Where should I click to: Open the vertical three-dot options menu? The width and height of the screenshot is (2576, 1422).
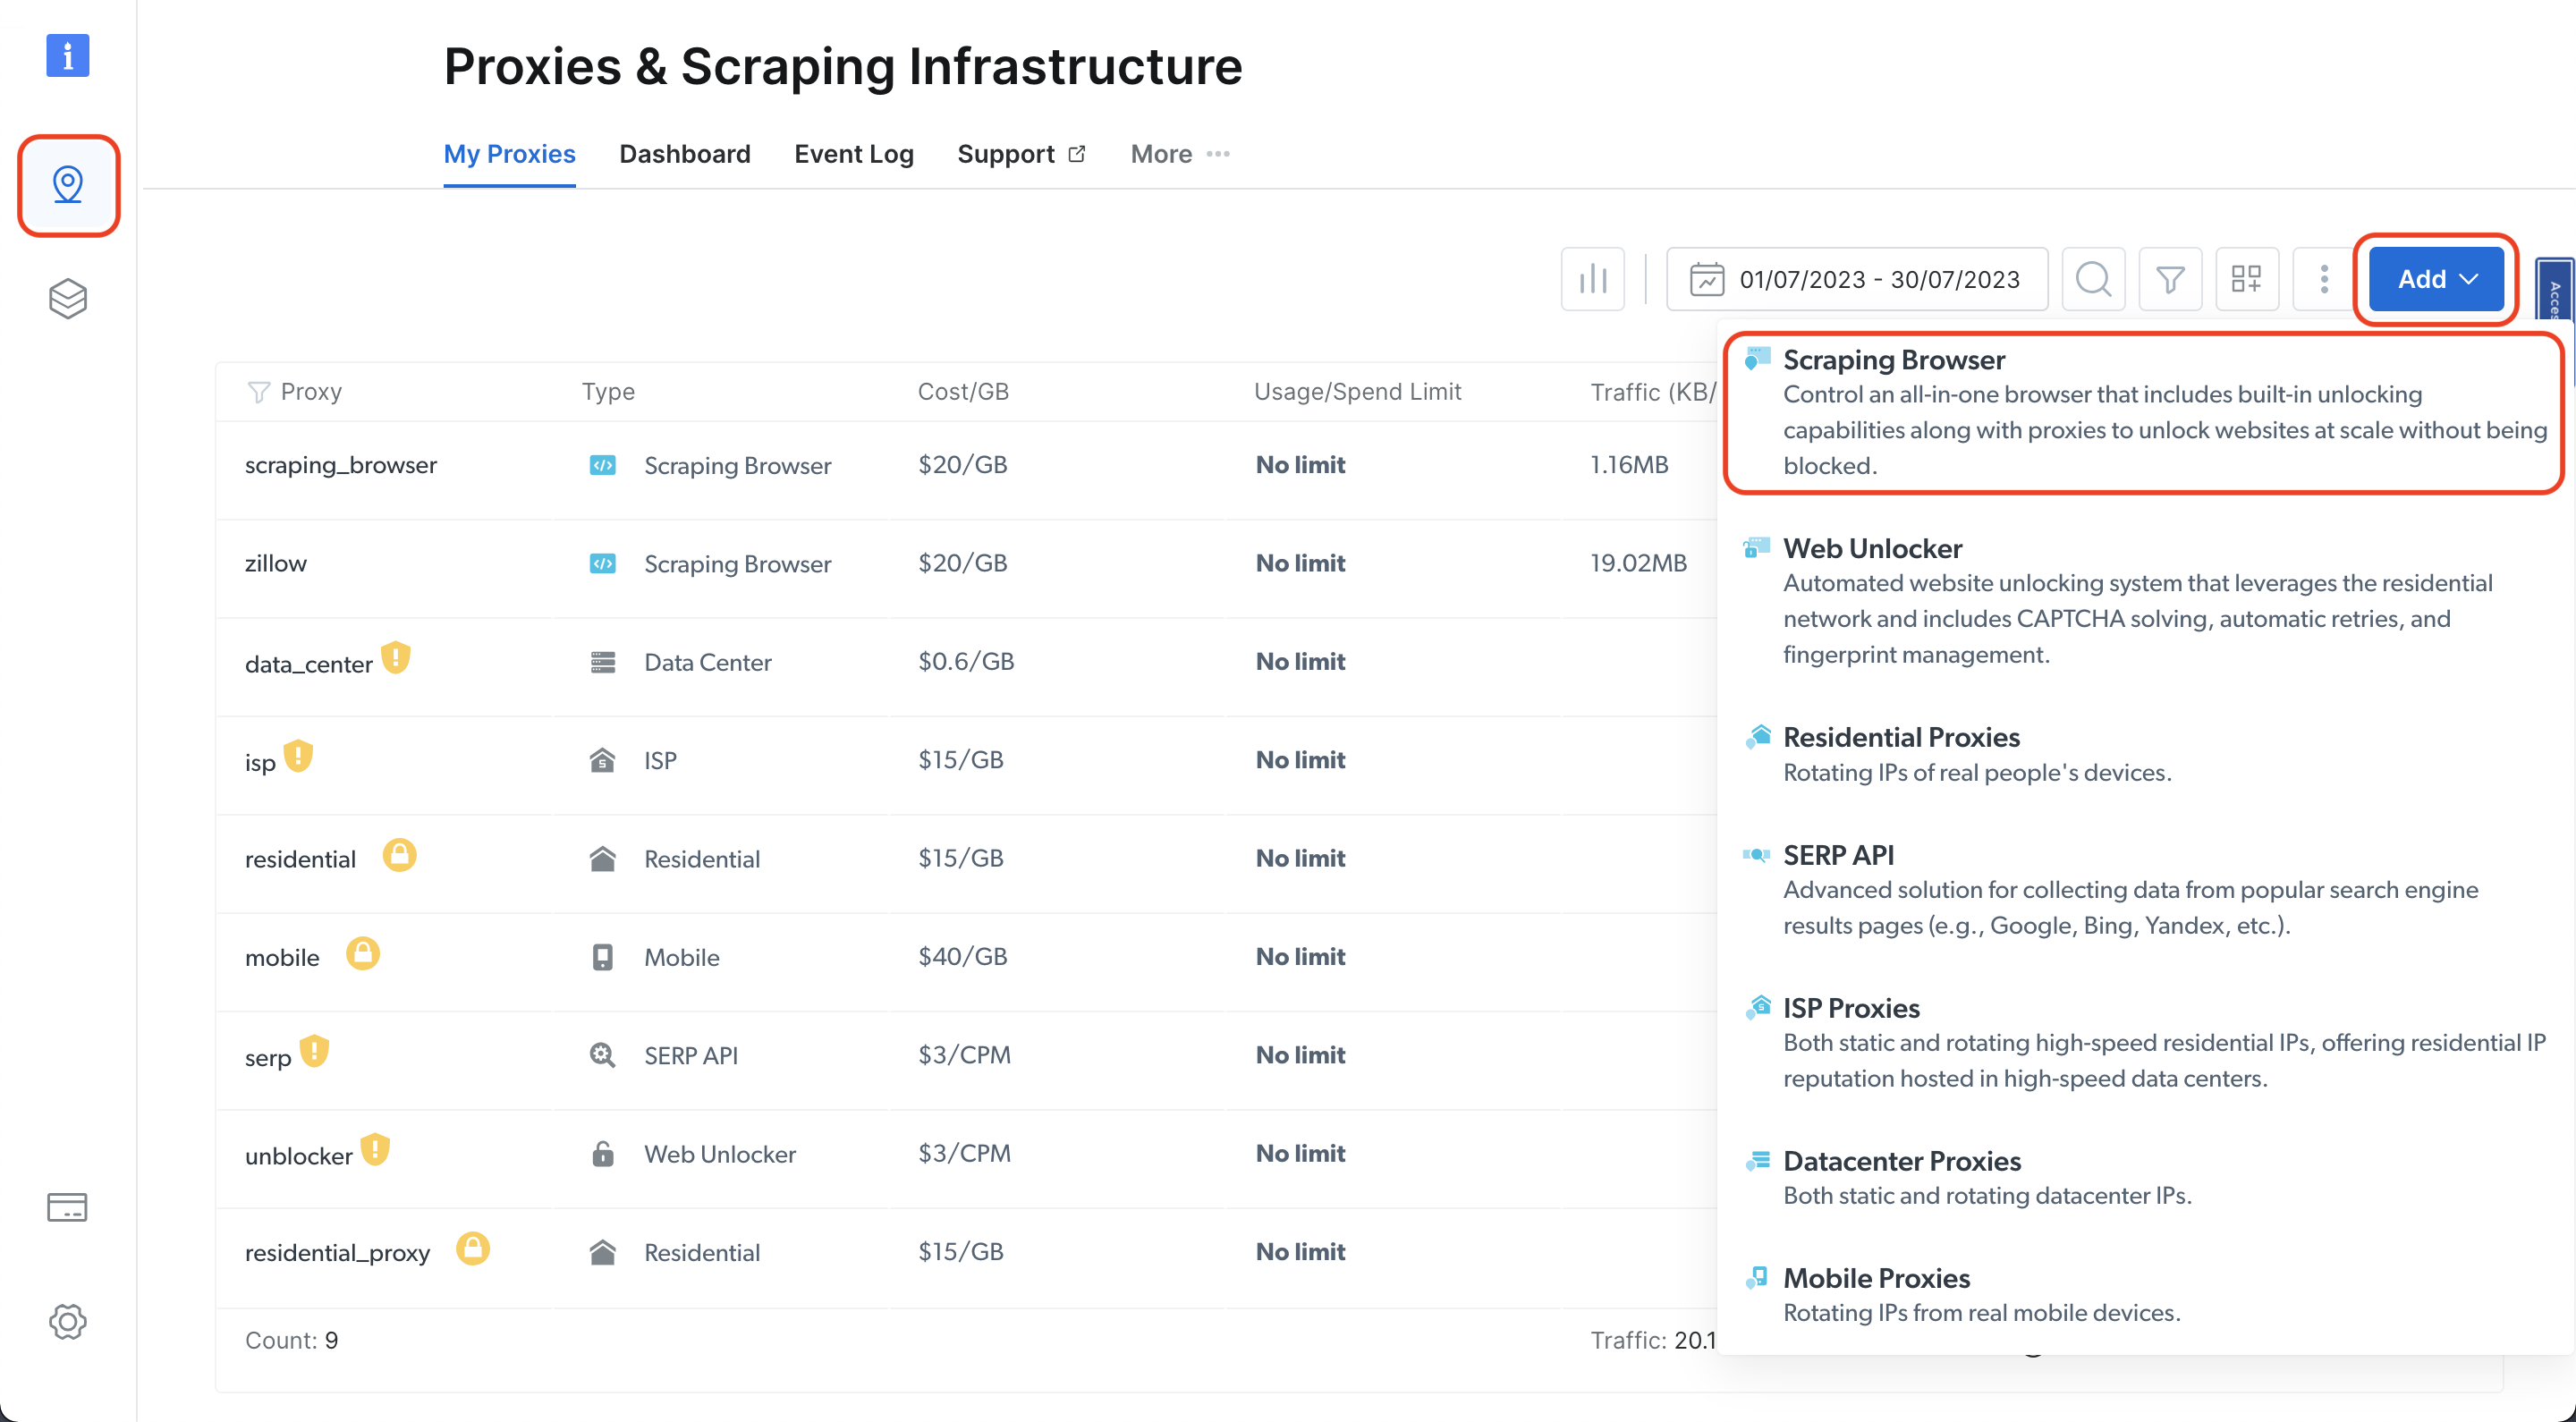pos(2322,279)
